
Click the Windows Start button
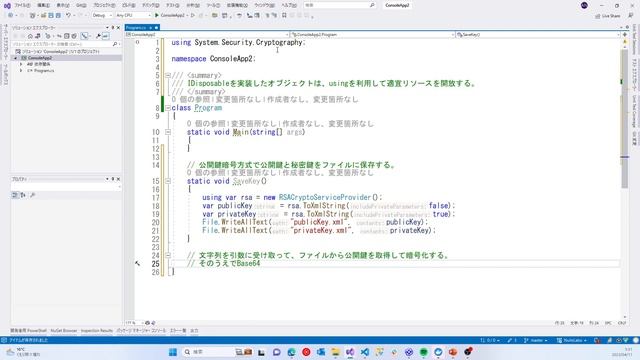point(173,352)
